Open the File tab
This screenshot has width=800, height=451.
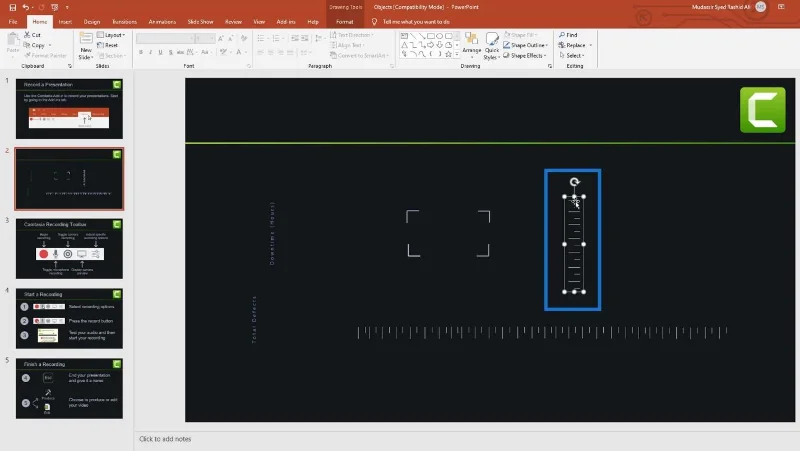(13, 22)
